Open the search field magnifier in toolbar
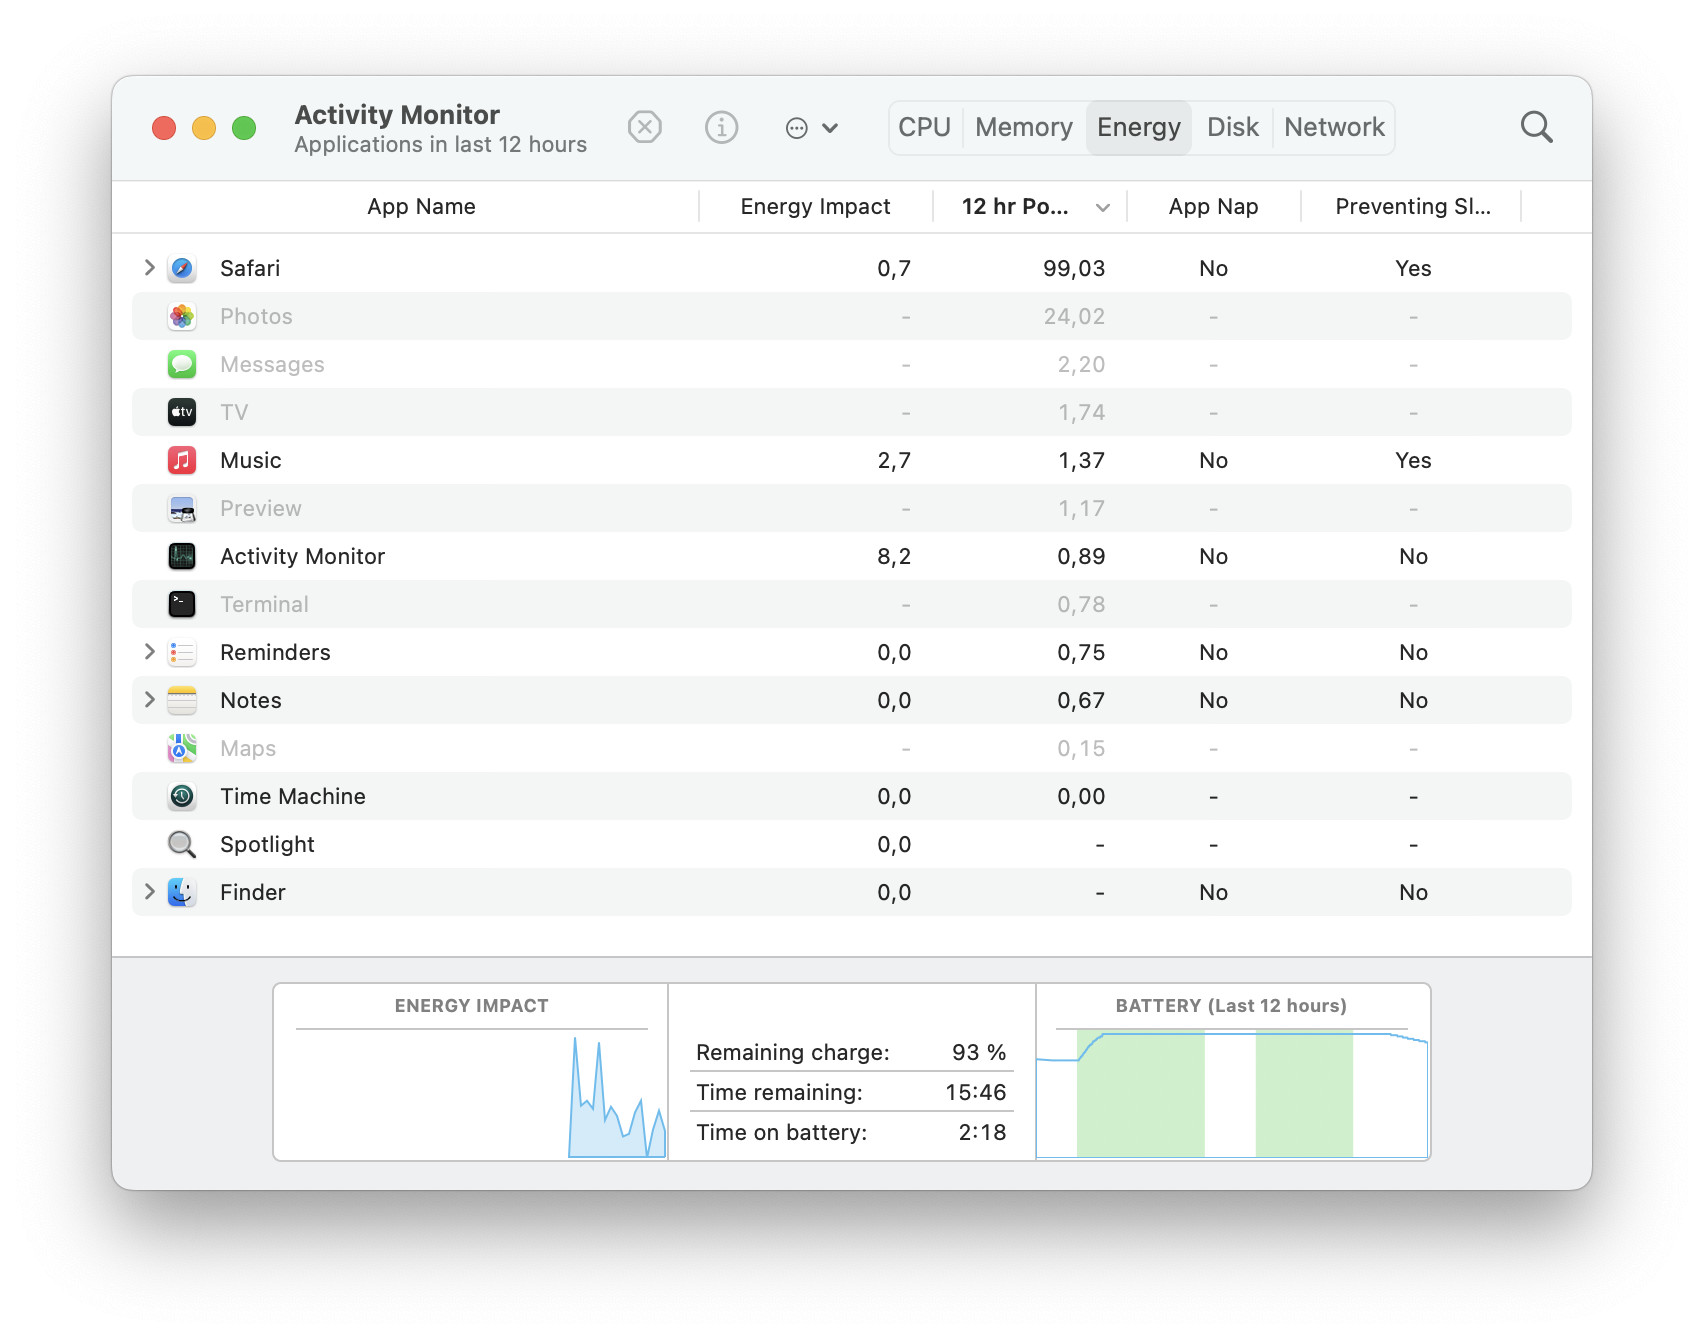The image size is (1704, 1338). (x=1536, y=127)
